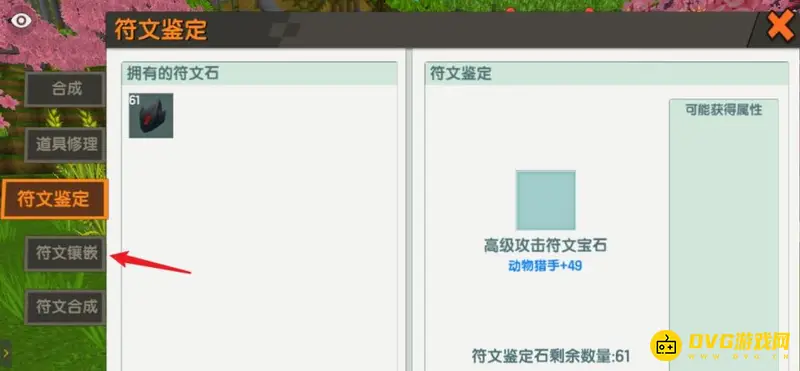This screenshot has height=371, width=800.
Task: Click the 可能获得属性 panel header
Action: point(723,110)
